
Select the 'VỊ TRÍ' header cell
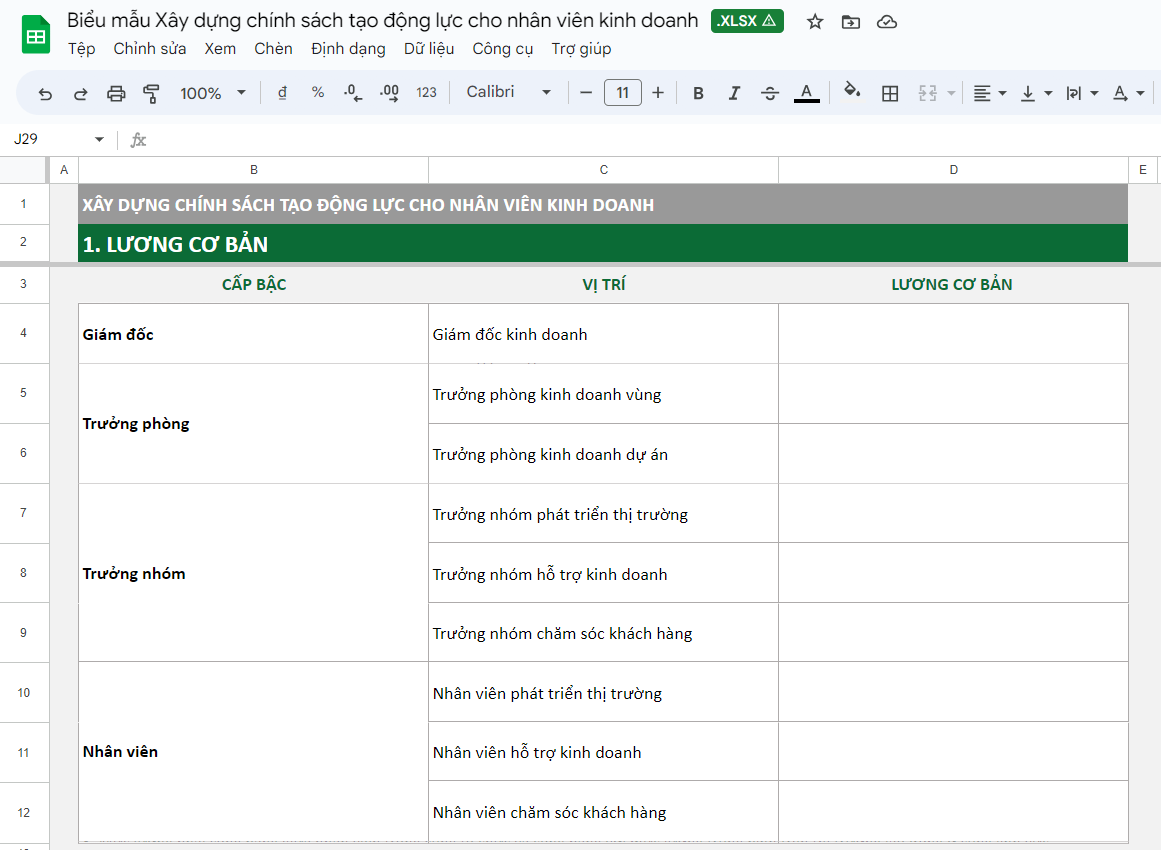(x=603, y=284)
